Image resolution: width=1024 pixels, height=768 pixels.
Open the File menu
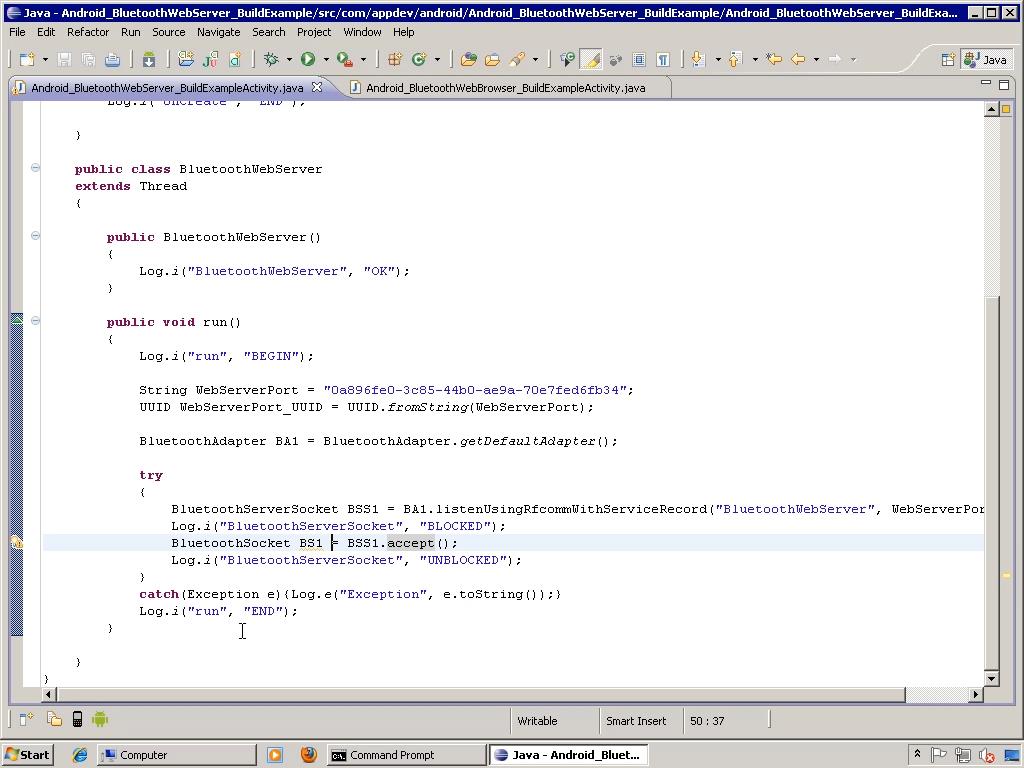[x=18, y=32]
